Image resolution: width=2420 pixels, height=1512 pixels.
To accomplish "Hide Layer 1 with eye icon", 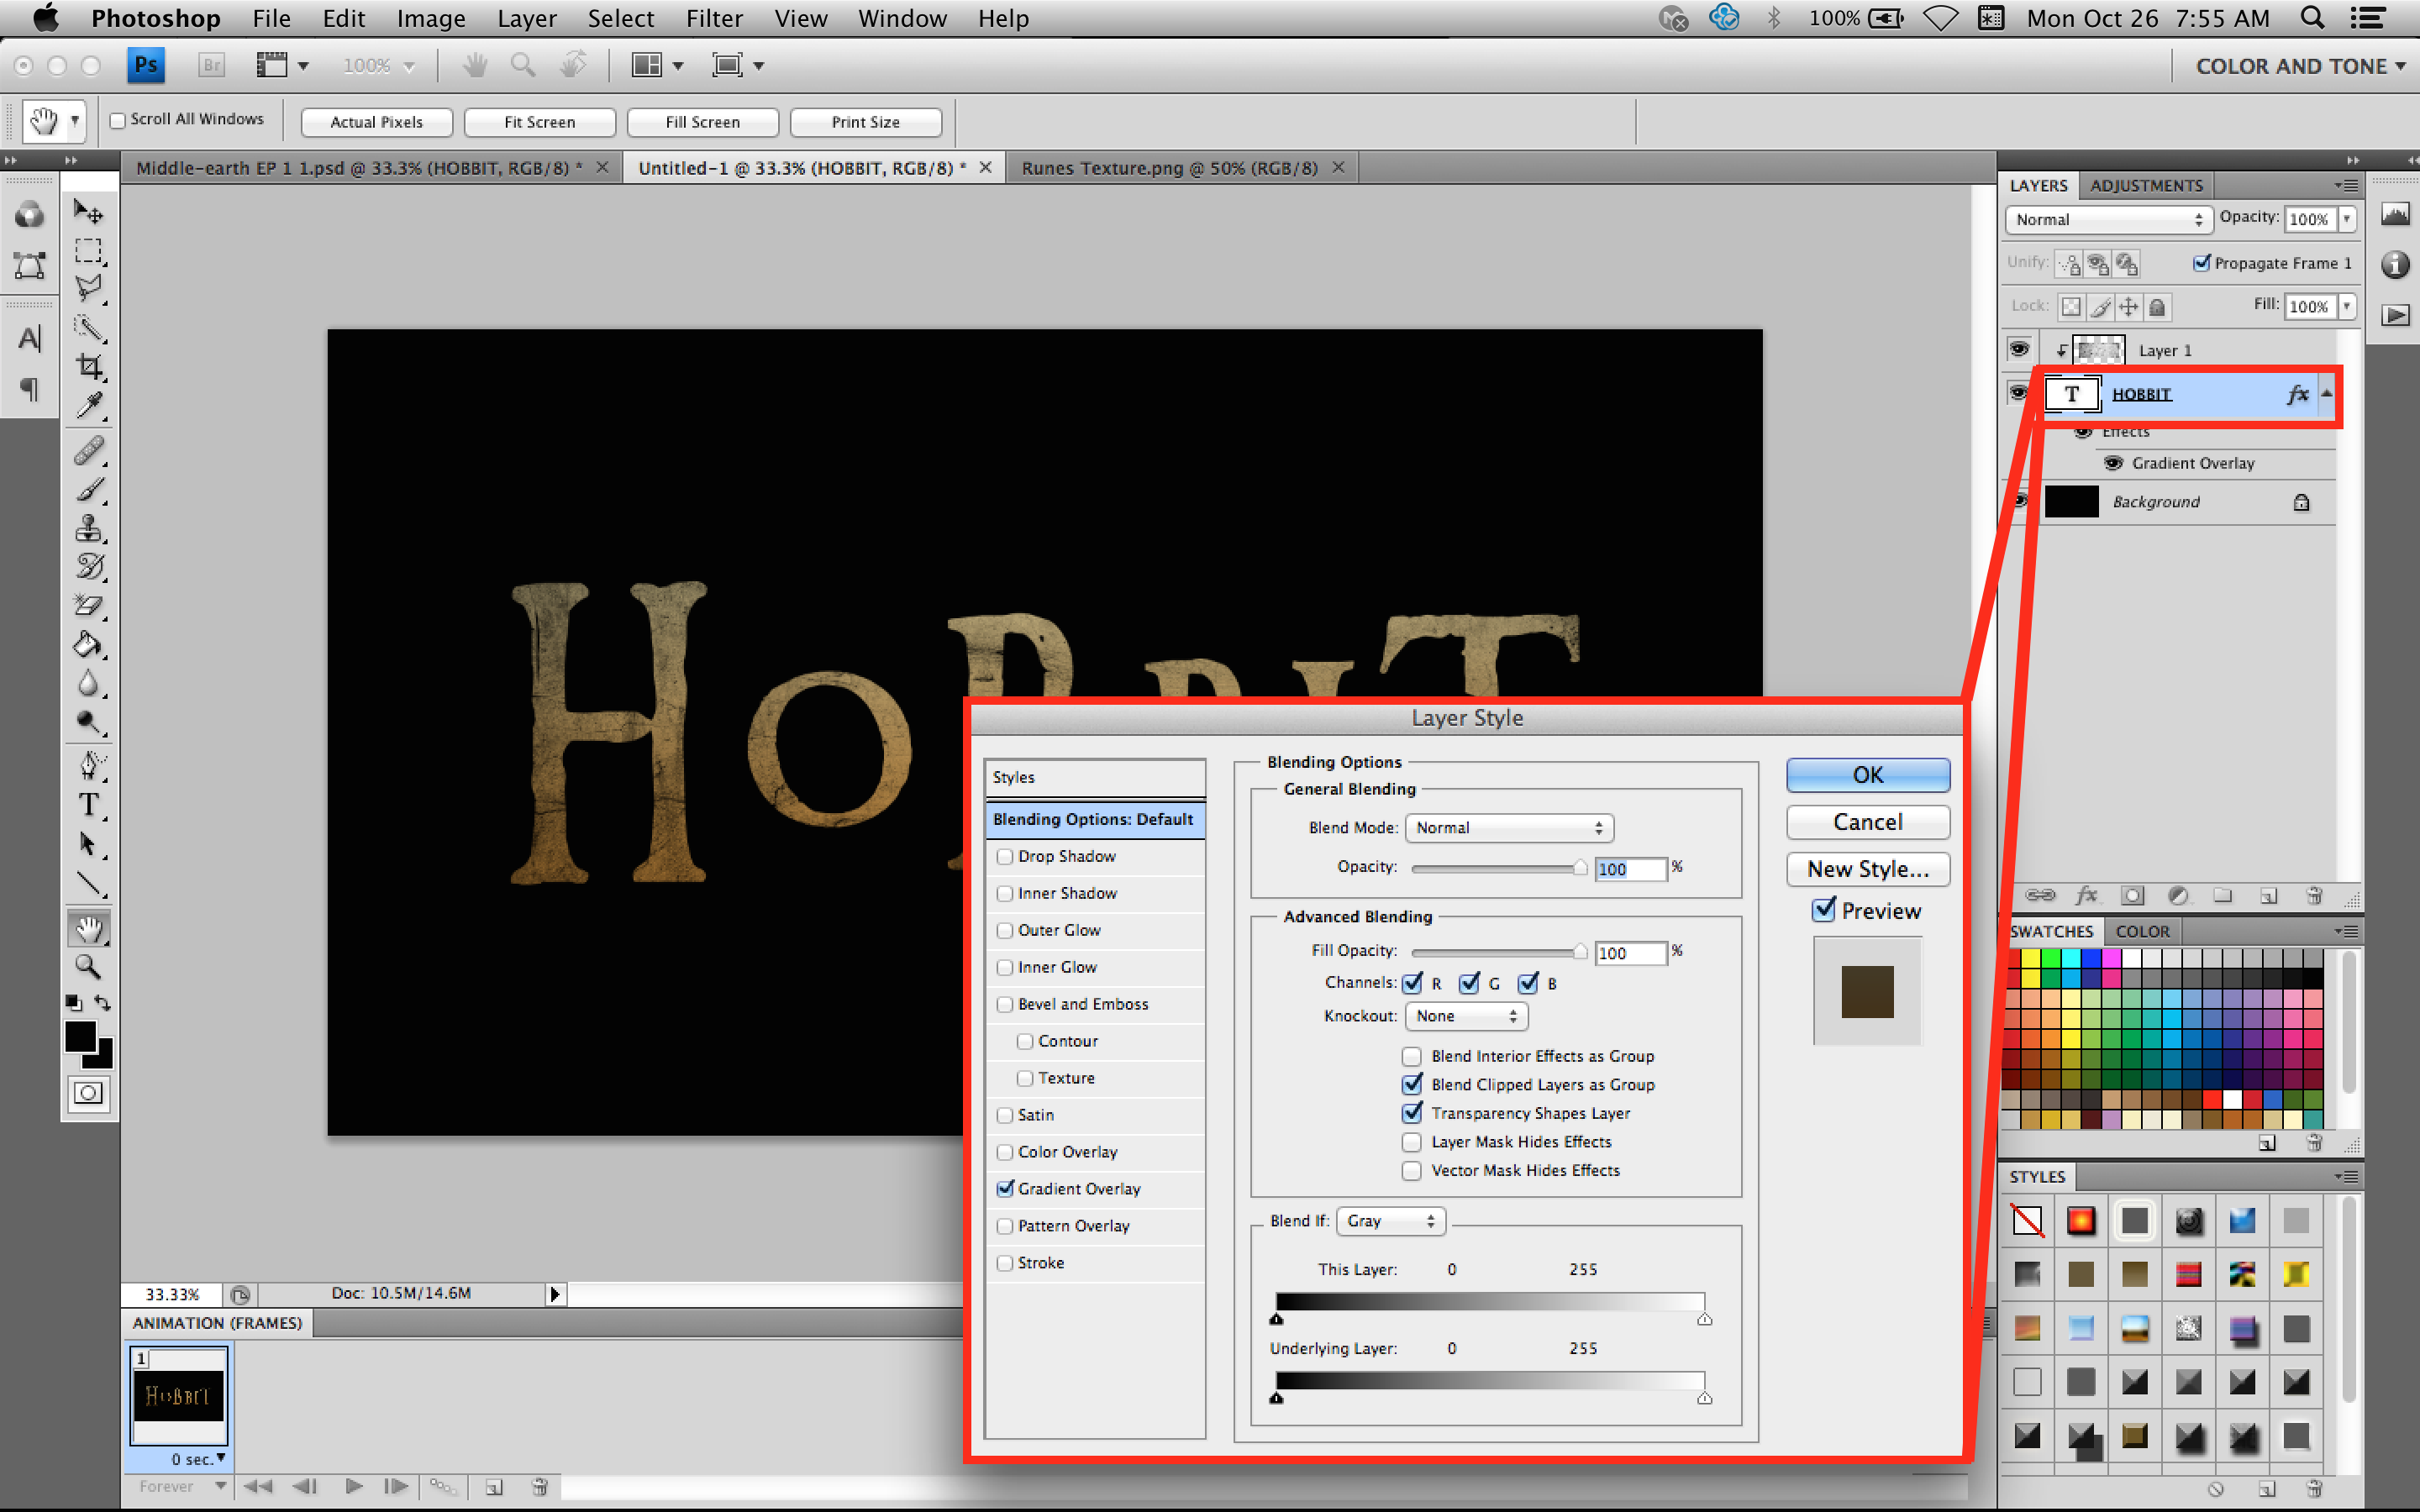I will (2019, 349).
